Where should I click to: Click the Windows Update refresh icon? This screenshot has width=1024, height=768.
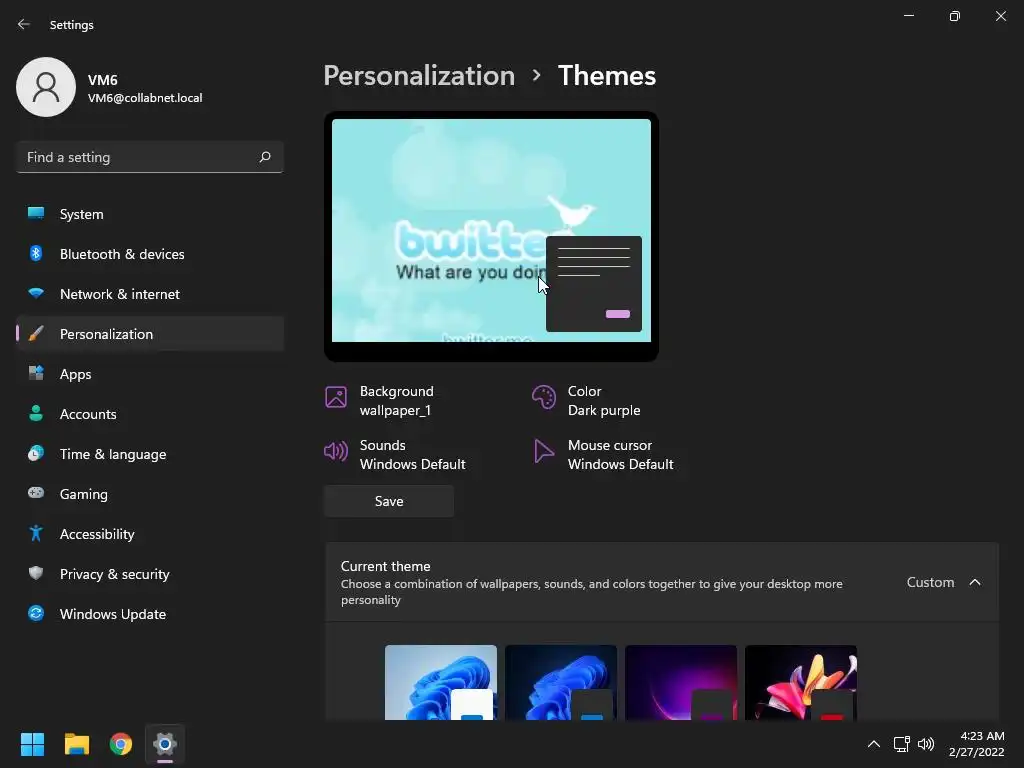coord(36,613)
